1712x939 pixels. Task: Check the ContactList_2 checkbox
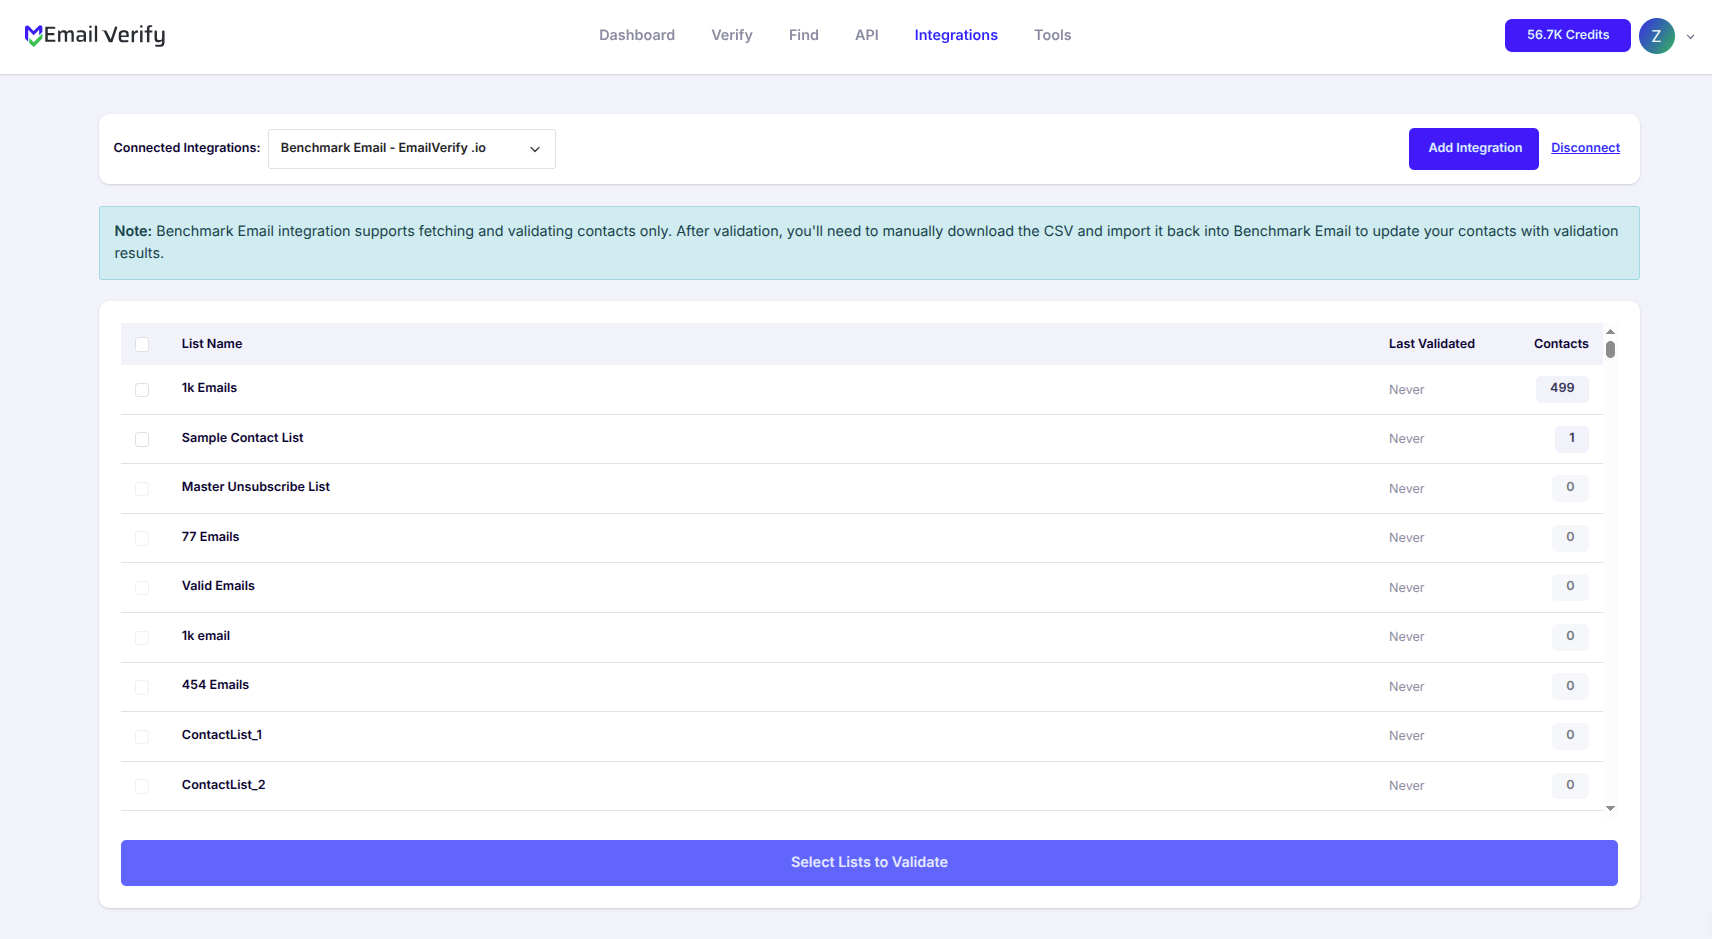click(142, 786)
